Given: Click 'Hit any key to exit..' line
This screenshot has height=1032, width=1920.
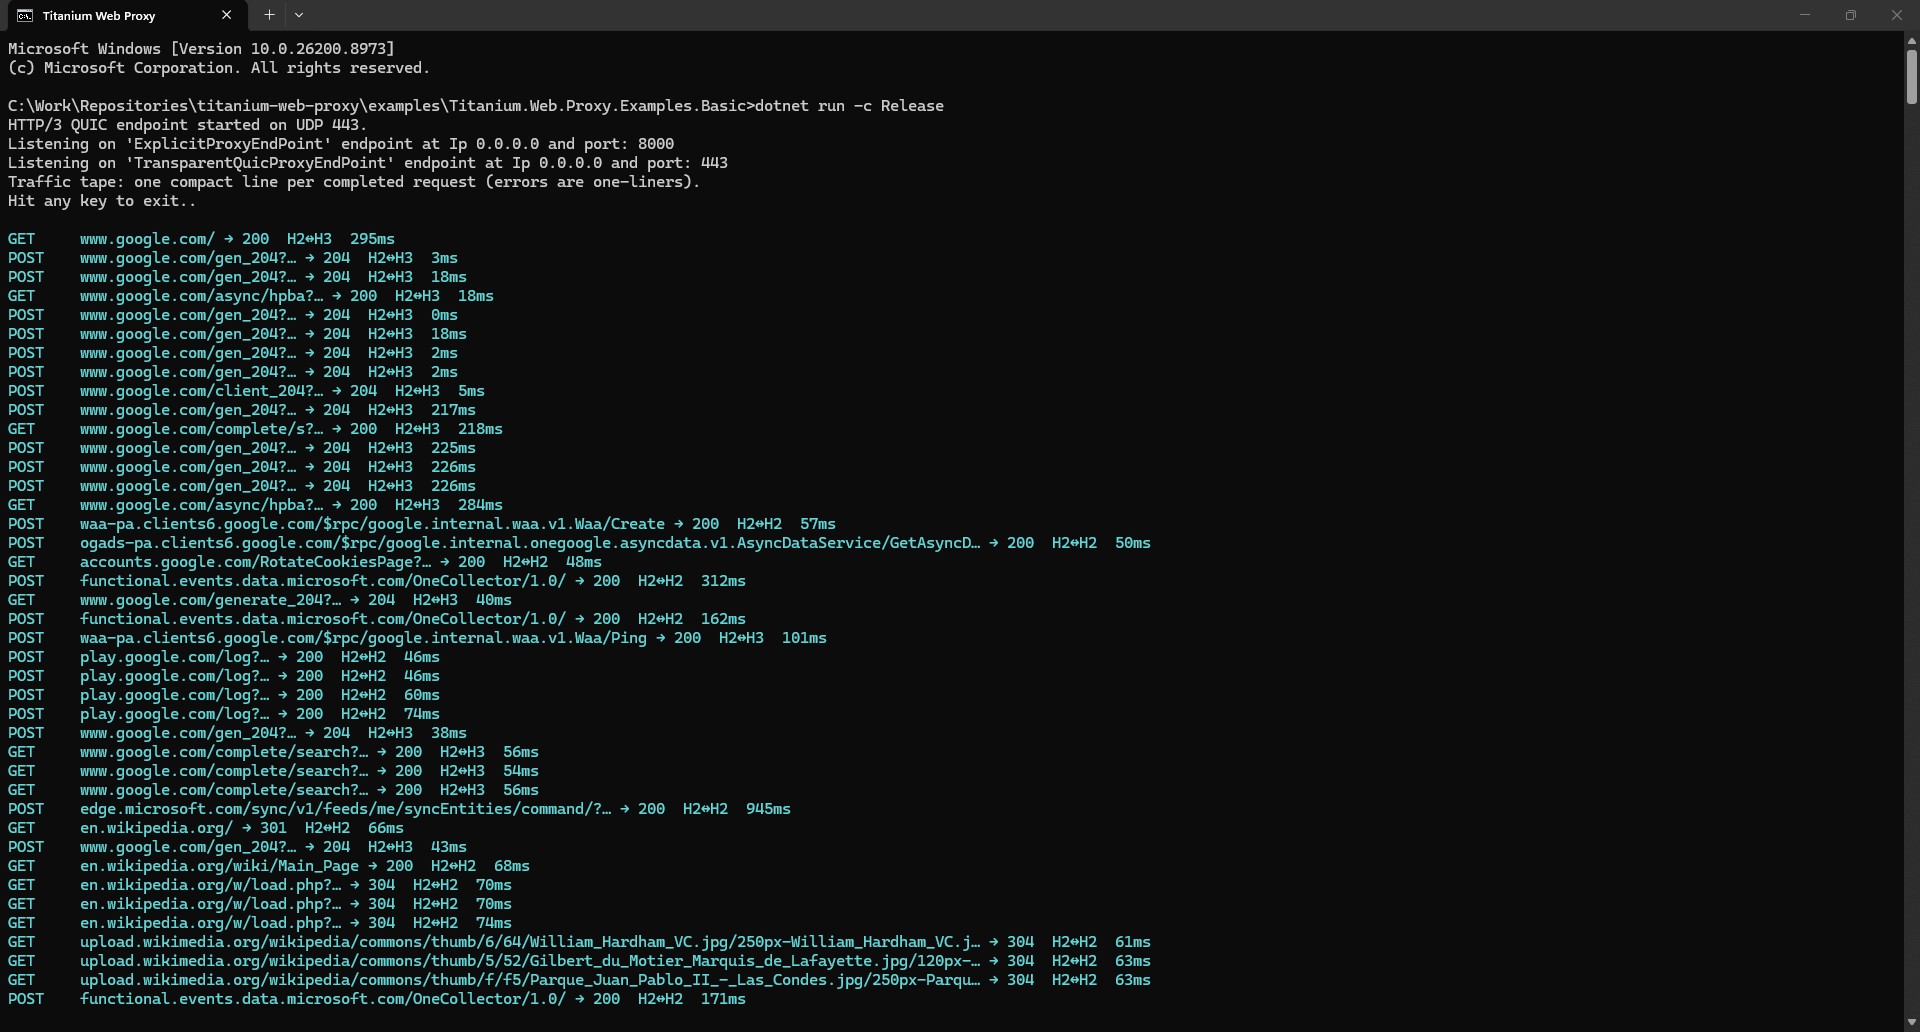Looking at the screenshot, I should pos(102,201).
